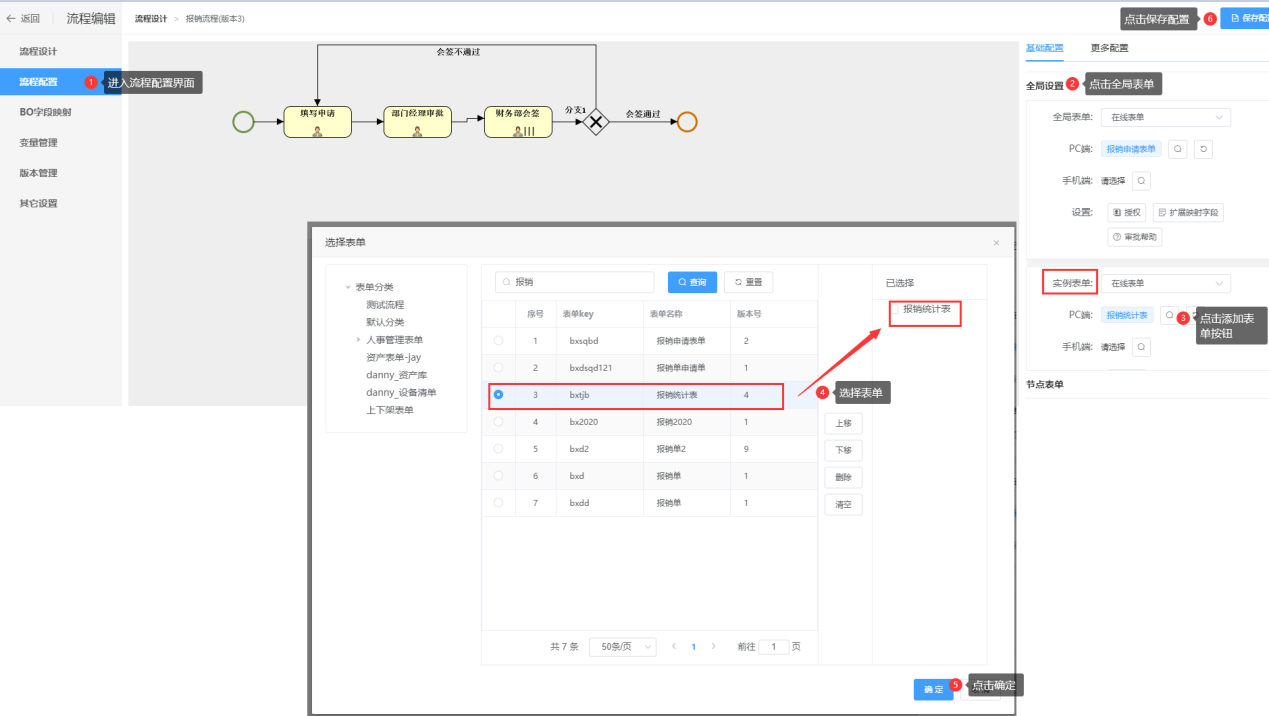Check 报销统计表 in 已选择 list
The width and height of the screenshot is (1269, 716).
click(896, 310)
